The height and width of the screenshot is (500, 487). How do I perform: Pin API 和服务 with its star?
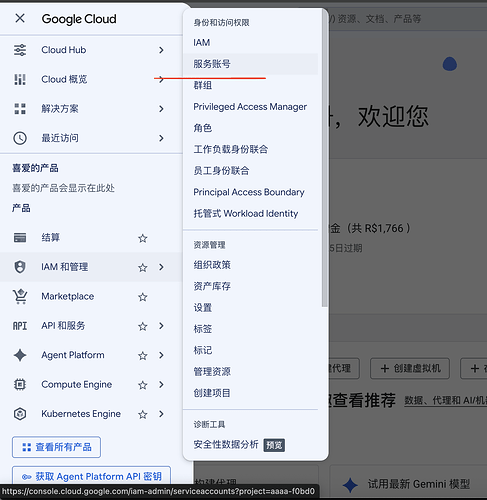[143, 326]
